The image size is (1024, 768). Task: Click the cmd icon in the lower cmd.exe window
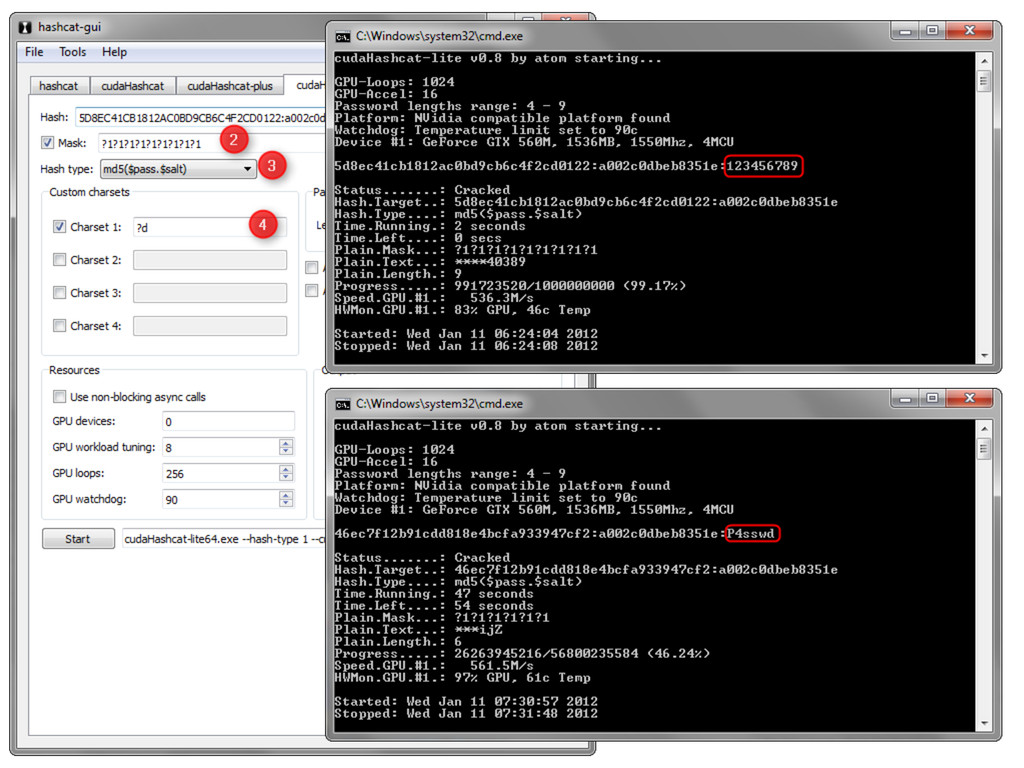coord(343,404)
